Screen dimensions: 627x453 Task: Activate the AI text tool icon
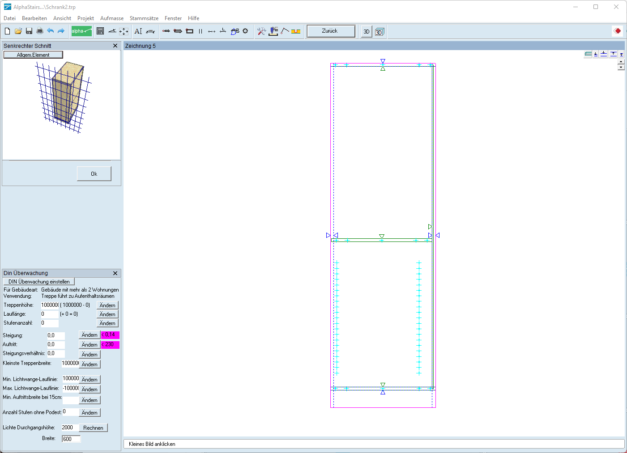138,31
